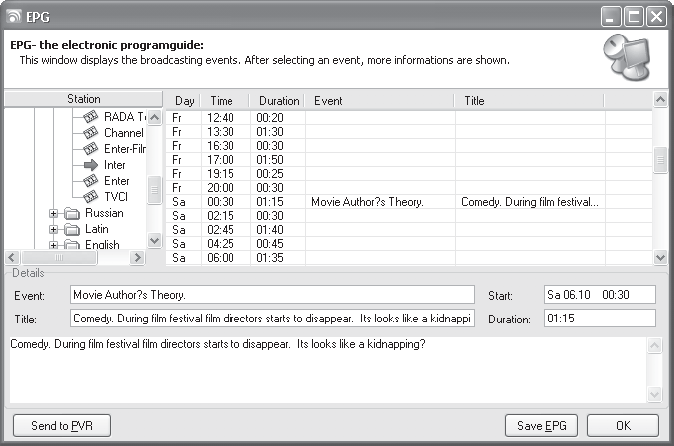Select the Sa 00:30 Movie Author's Theory row
The width and height of the screenshot is (674, 446).
(x=409, y=202)
